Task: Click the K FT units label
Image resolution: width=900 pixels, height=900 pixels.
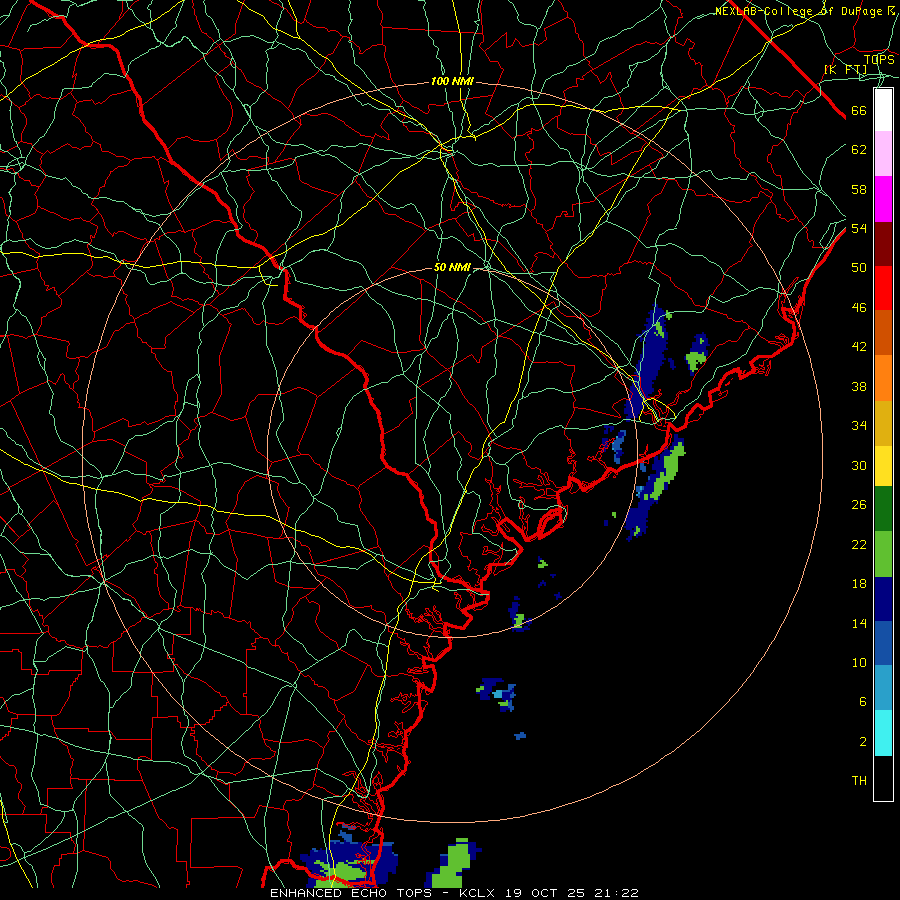Action: [x=845, y=70]
